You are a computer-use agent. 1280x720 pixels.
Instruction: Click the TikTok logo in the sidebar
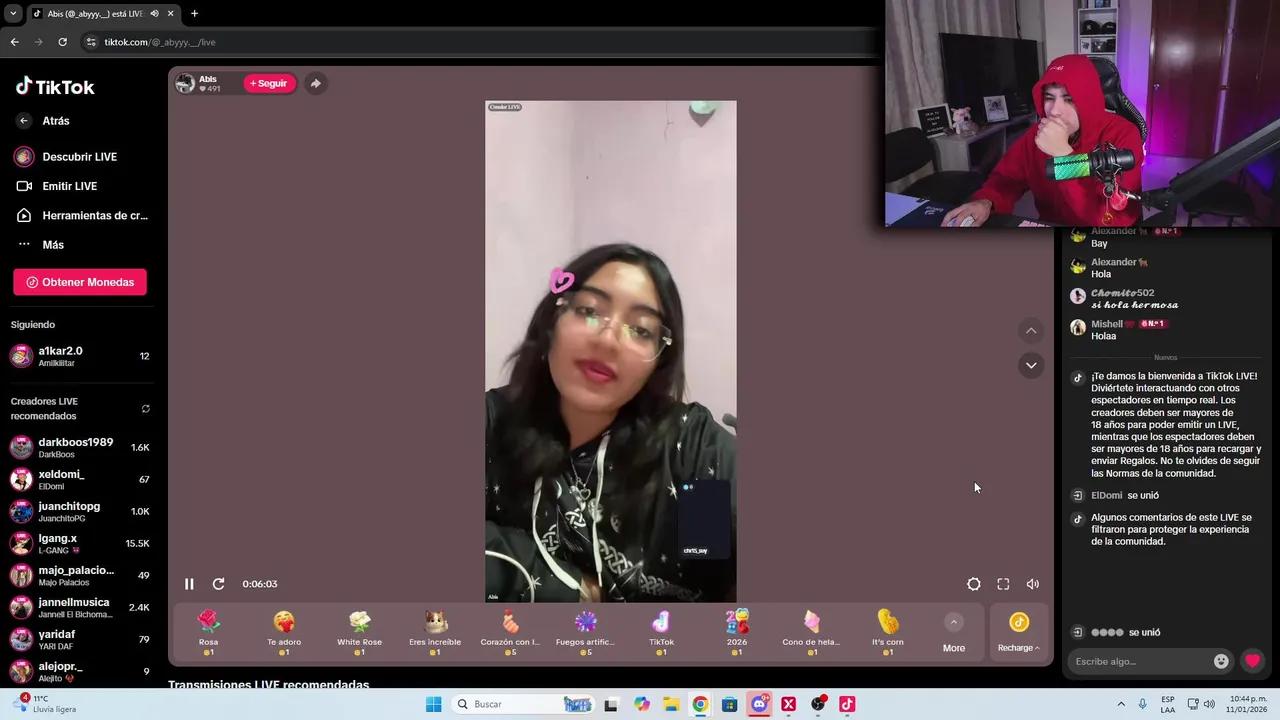pyautogui.click(x=55, y=87)
